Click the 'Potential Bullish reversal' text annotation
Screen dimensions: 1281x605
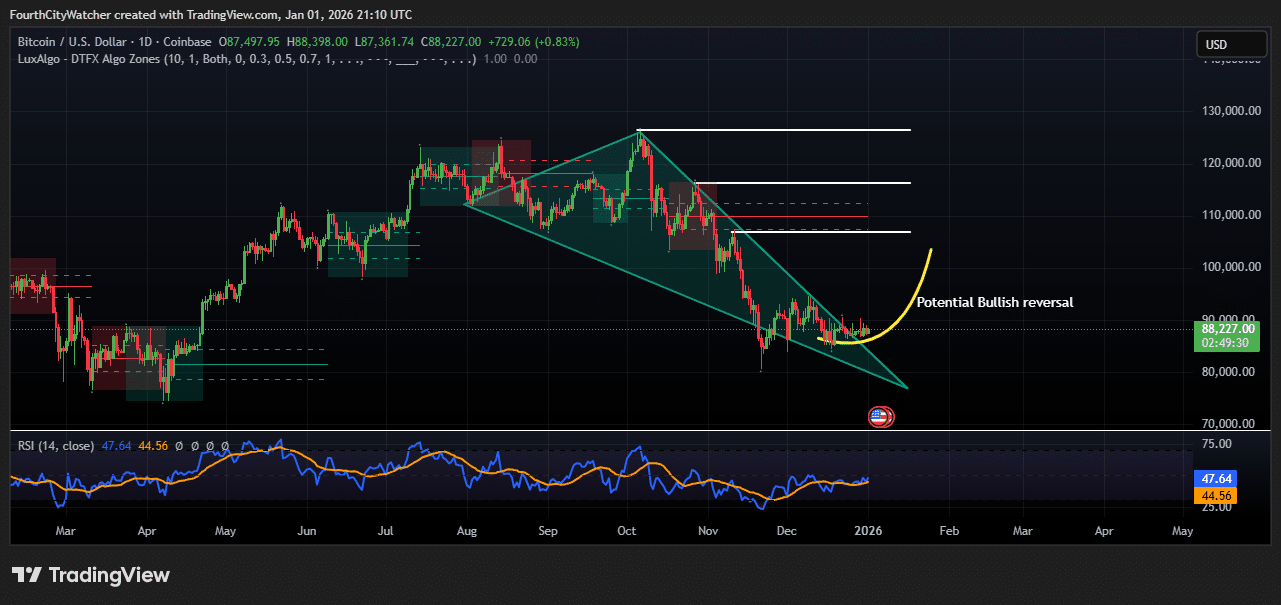pyautogui.click(x=994, y=302)
